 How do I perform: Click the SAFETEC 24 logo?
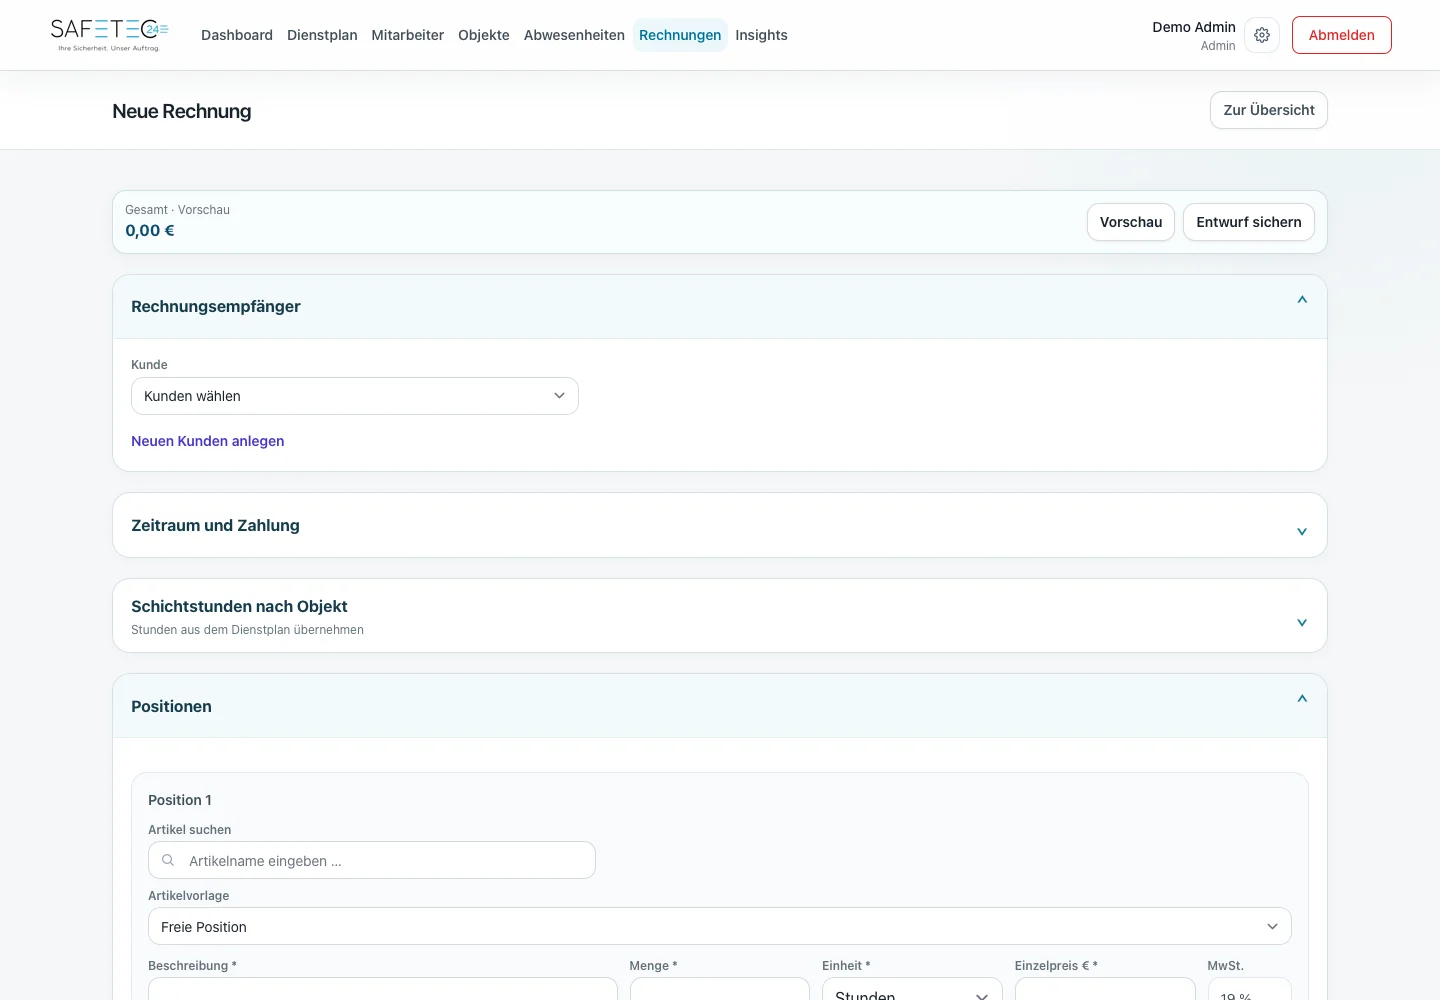point(109,35)
